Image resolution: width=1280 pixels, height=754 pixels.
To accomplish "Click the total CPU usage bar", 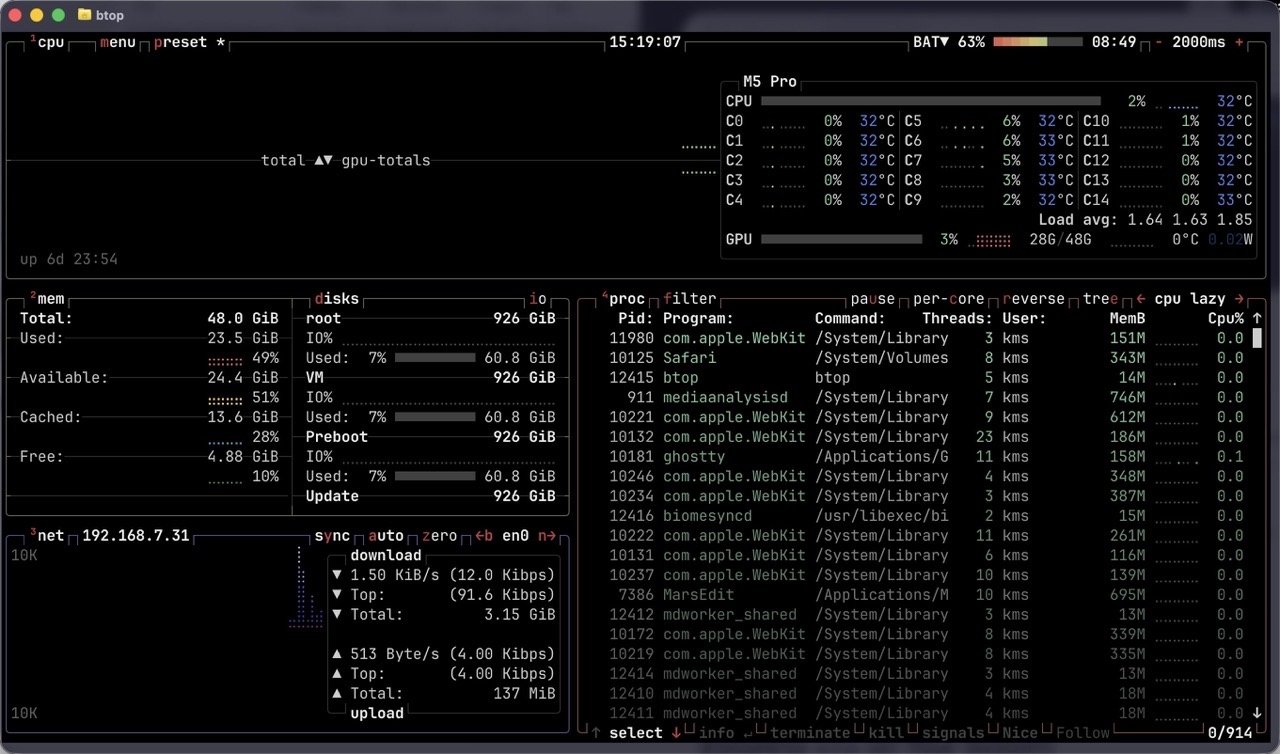I will (x=930, y=101).
